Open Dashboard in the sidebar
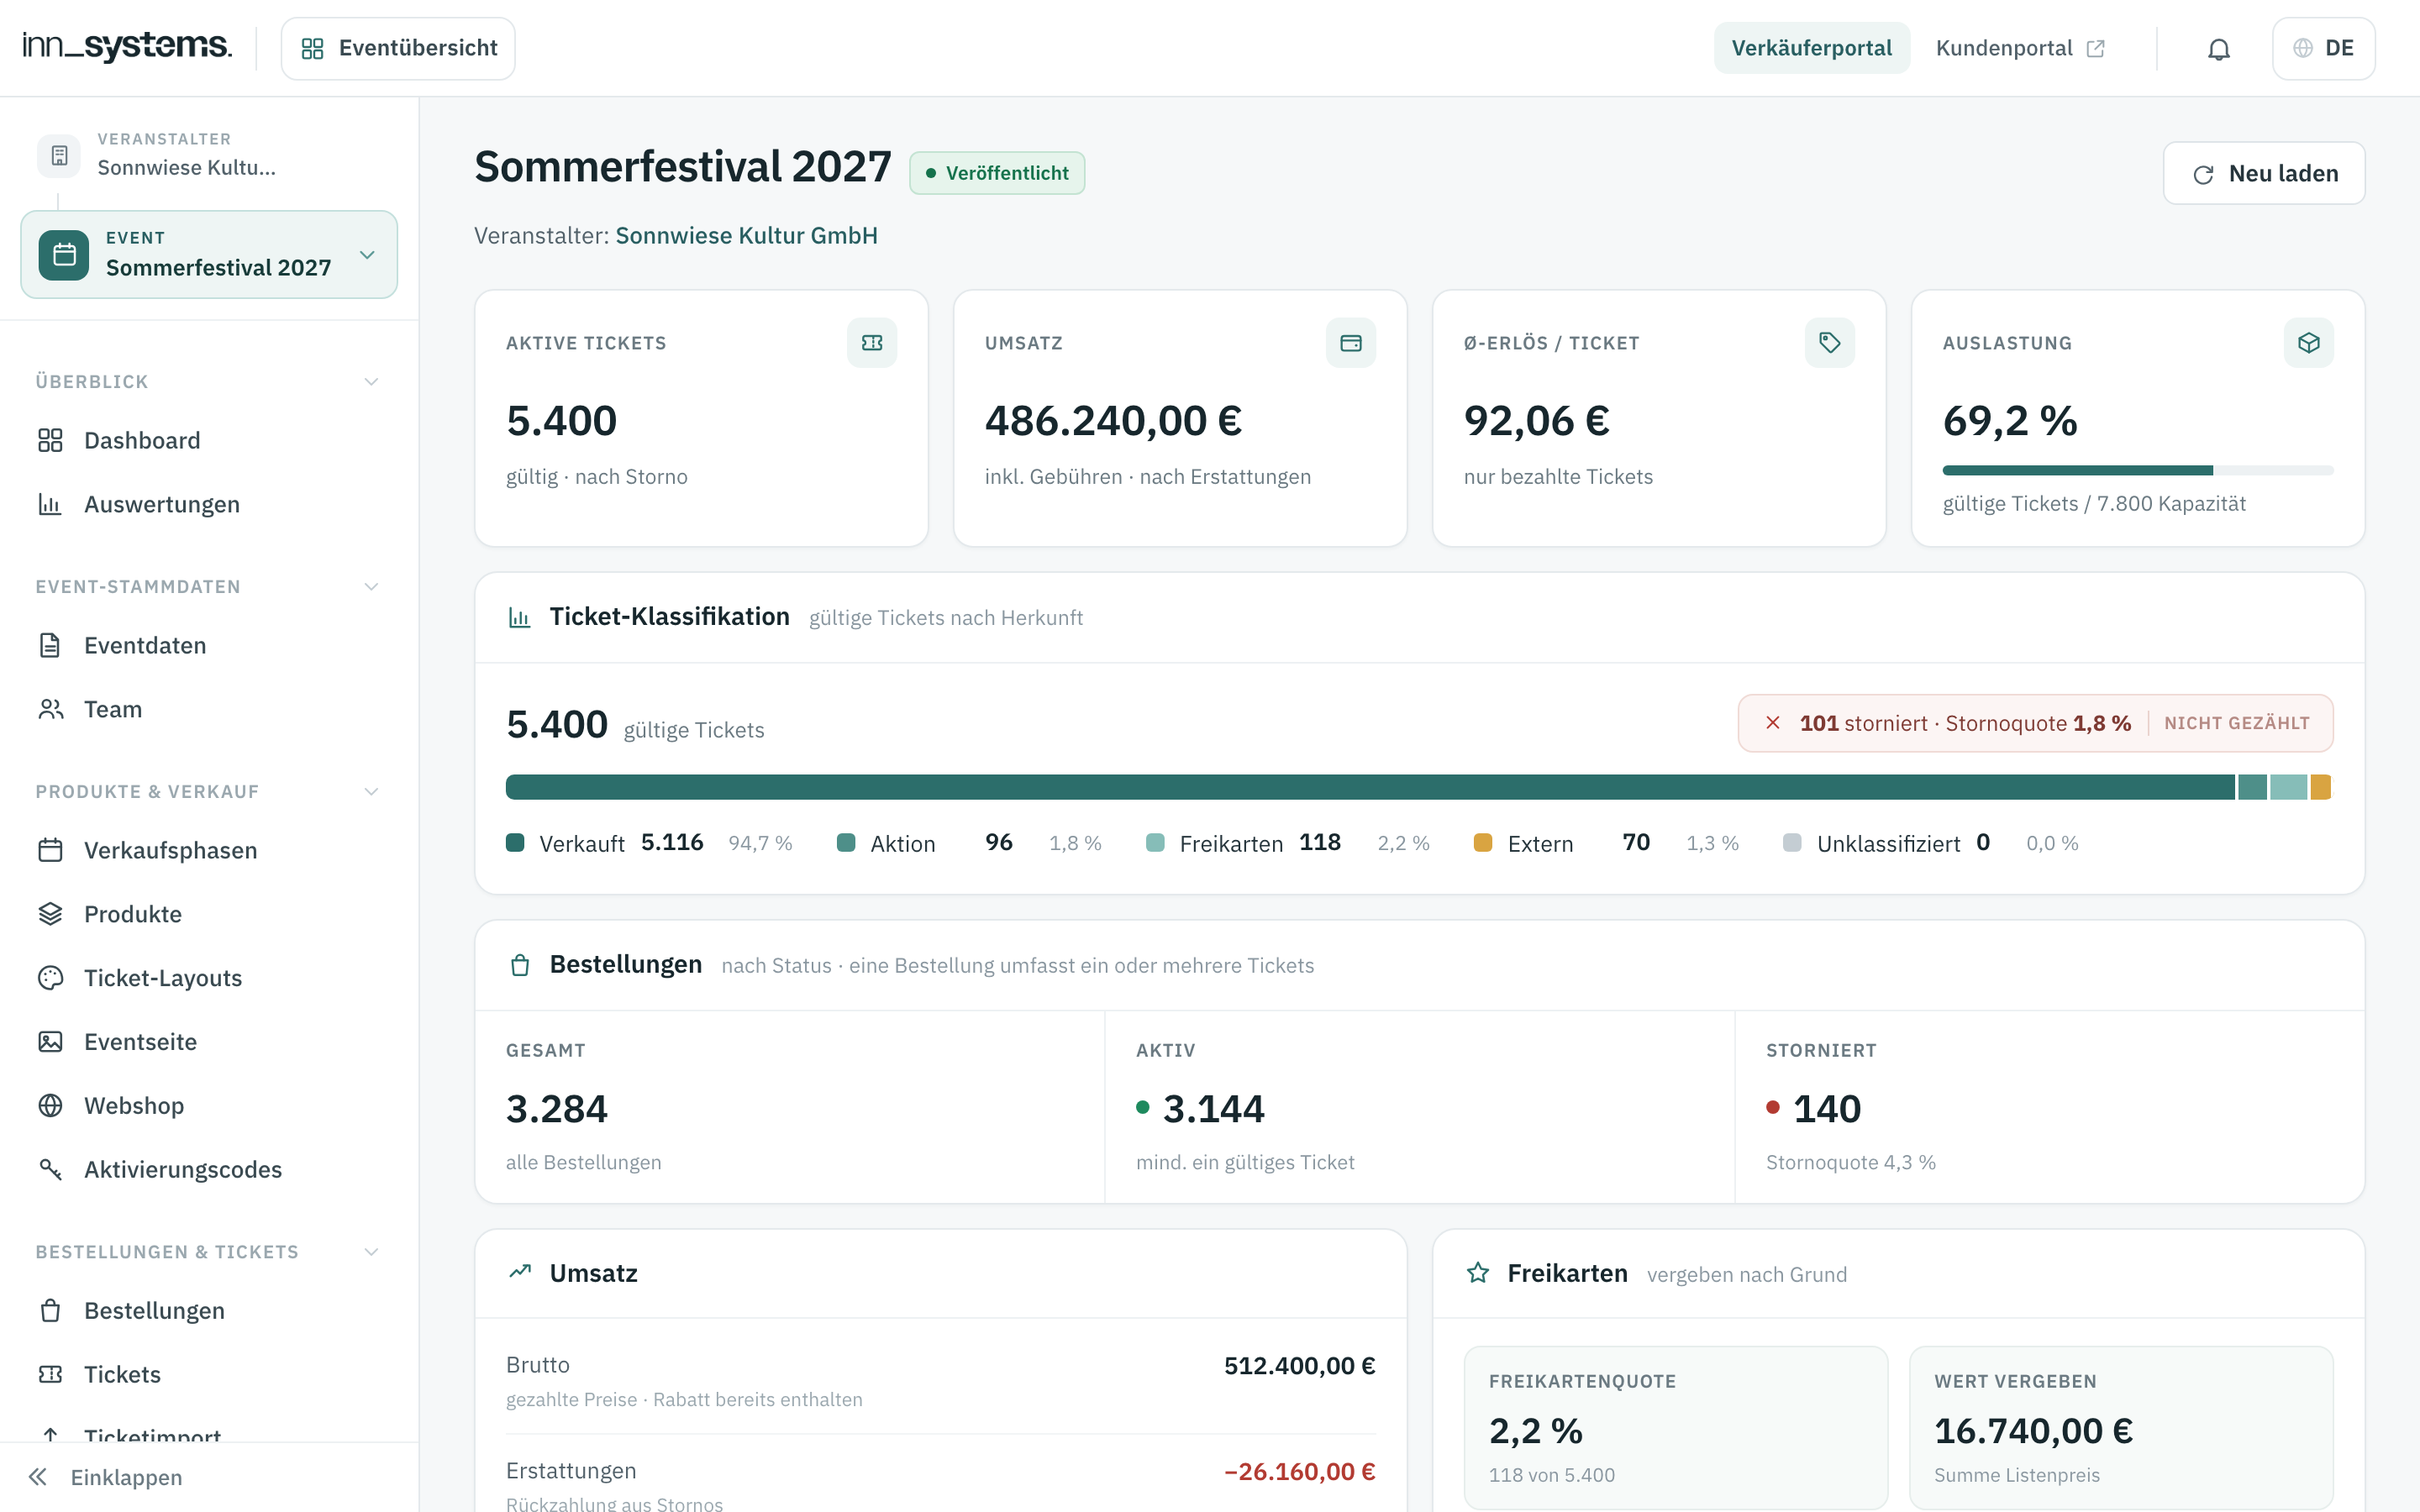 pos(209,440)
